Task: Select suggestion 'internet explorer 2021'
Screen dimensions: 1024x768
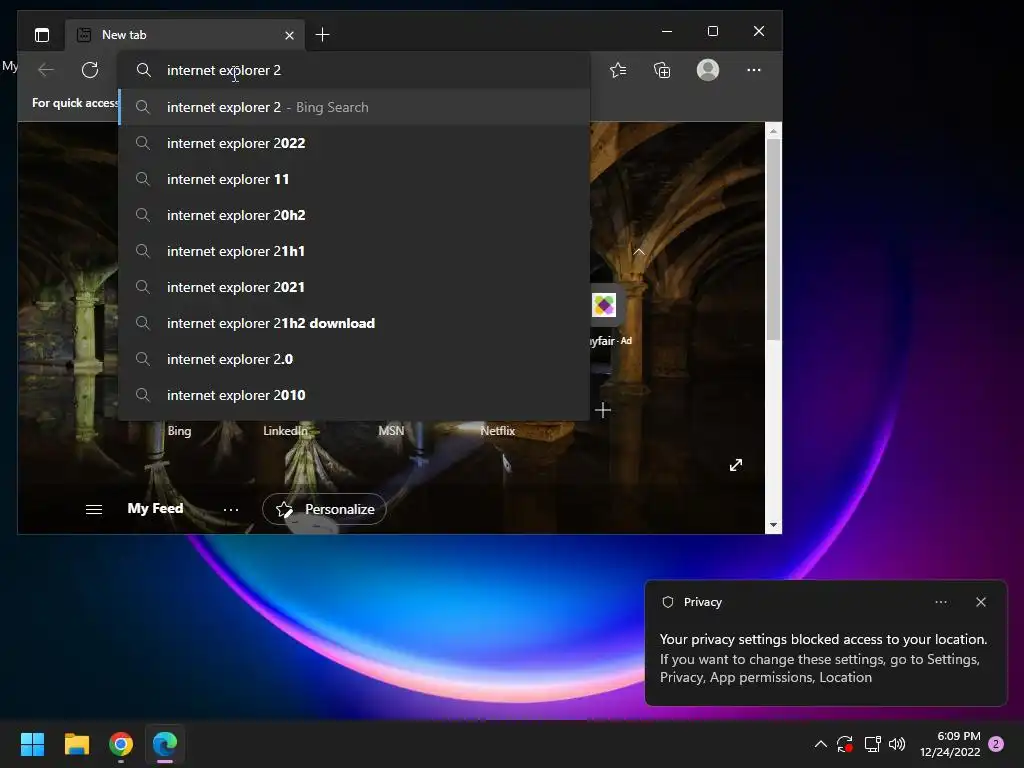Action: pos(354,287)
